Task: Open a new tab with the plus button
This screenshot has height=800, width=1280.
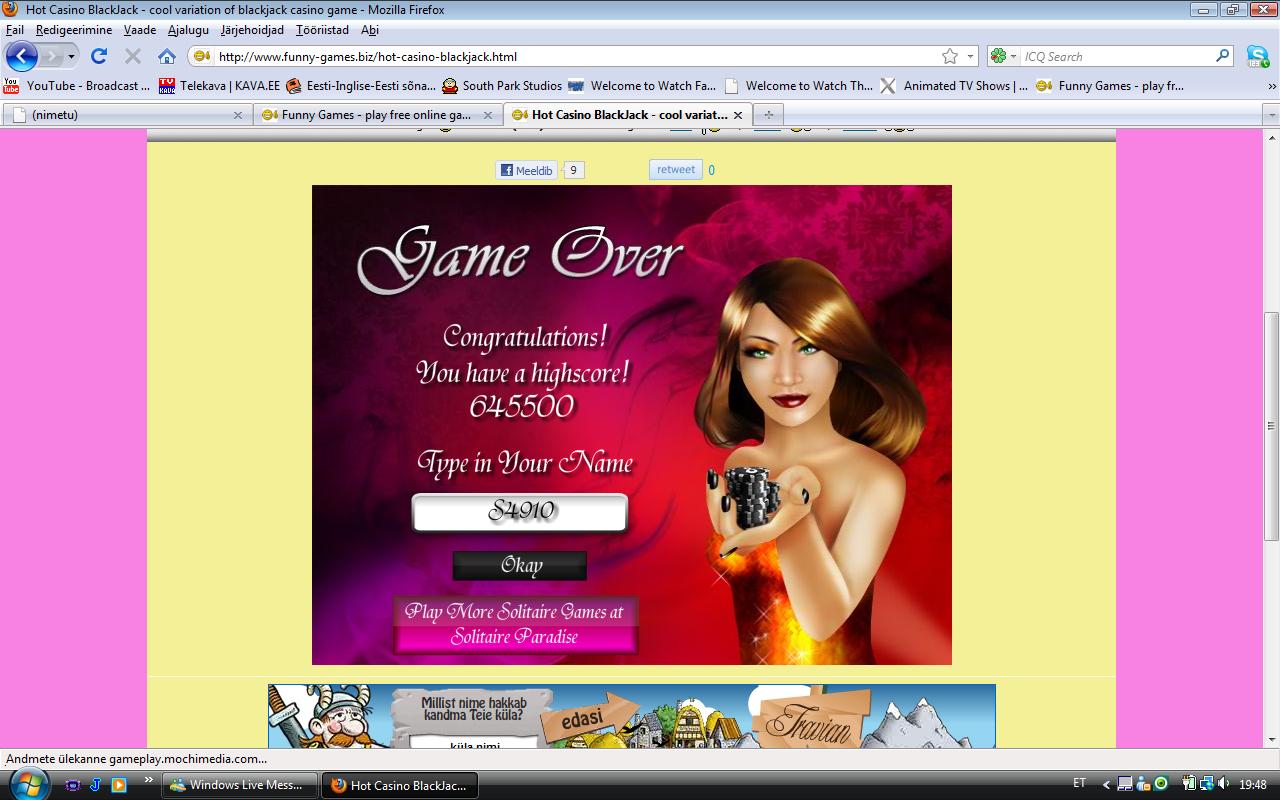Action: 768,114
